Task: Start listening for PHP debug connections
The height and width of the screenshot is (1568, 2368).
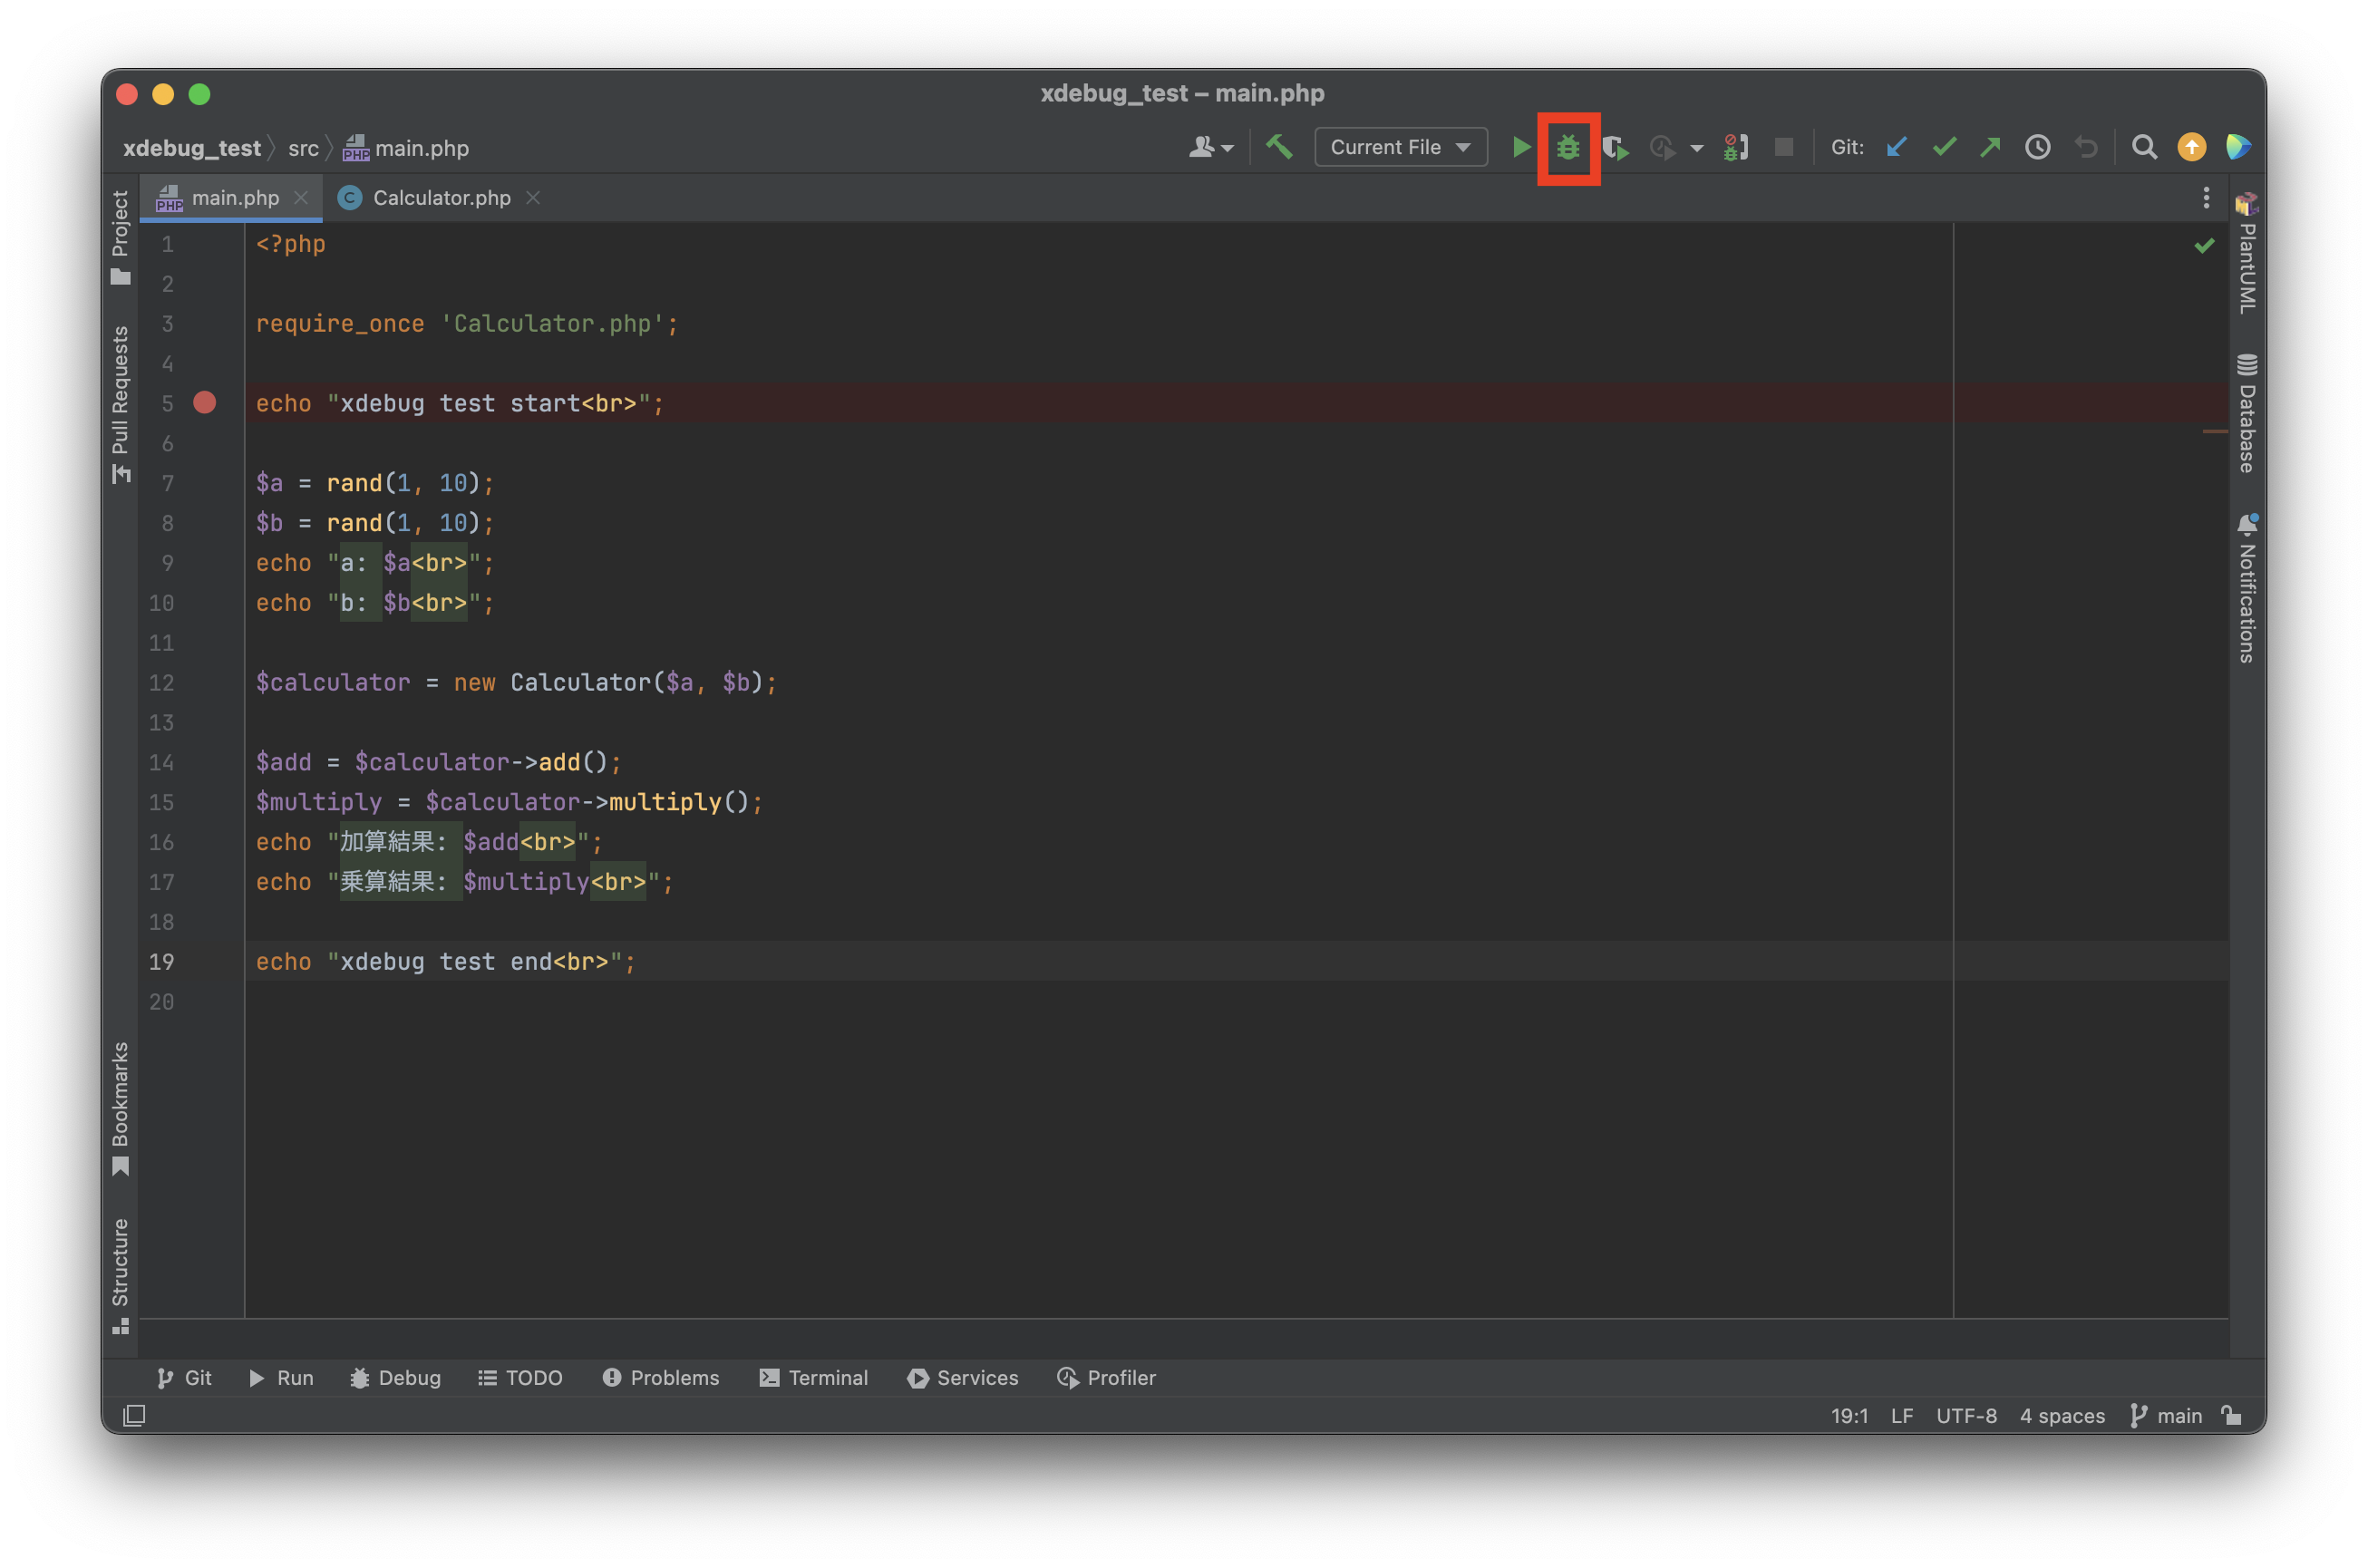Action: [x=1736, y=148]
